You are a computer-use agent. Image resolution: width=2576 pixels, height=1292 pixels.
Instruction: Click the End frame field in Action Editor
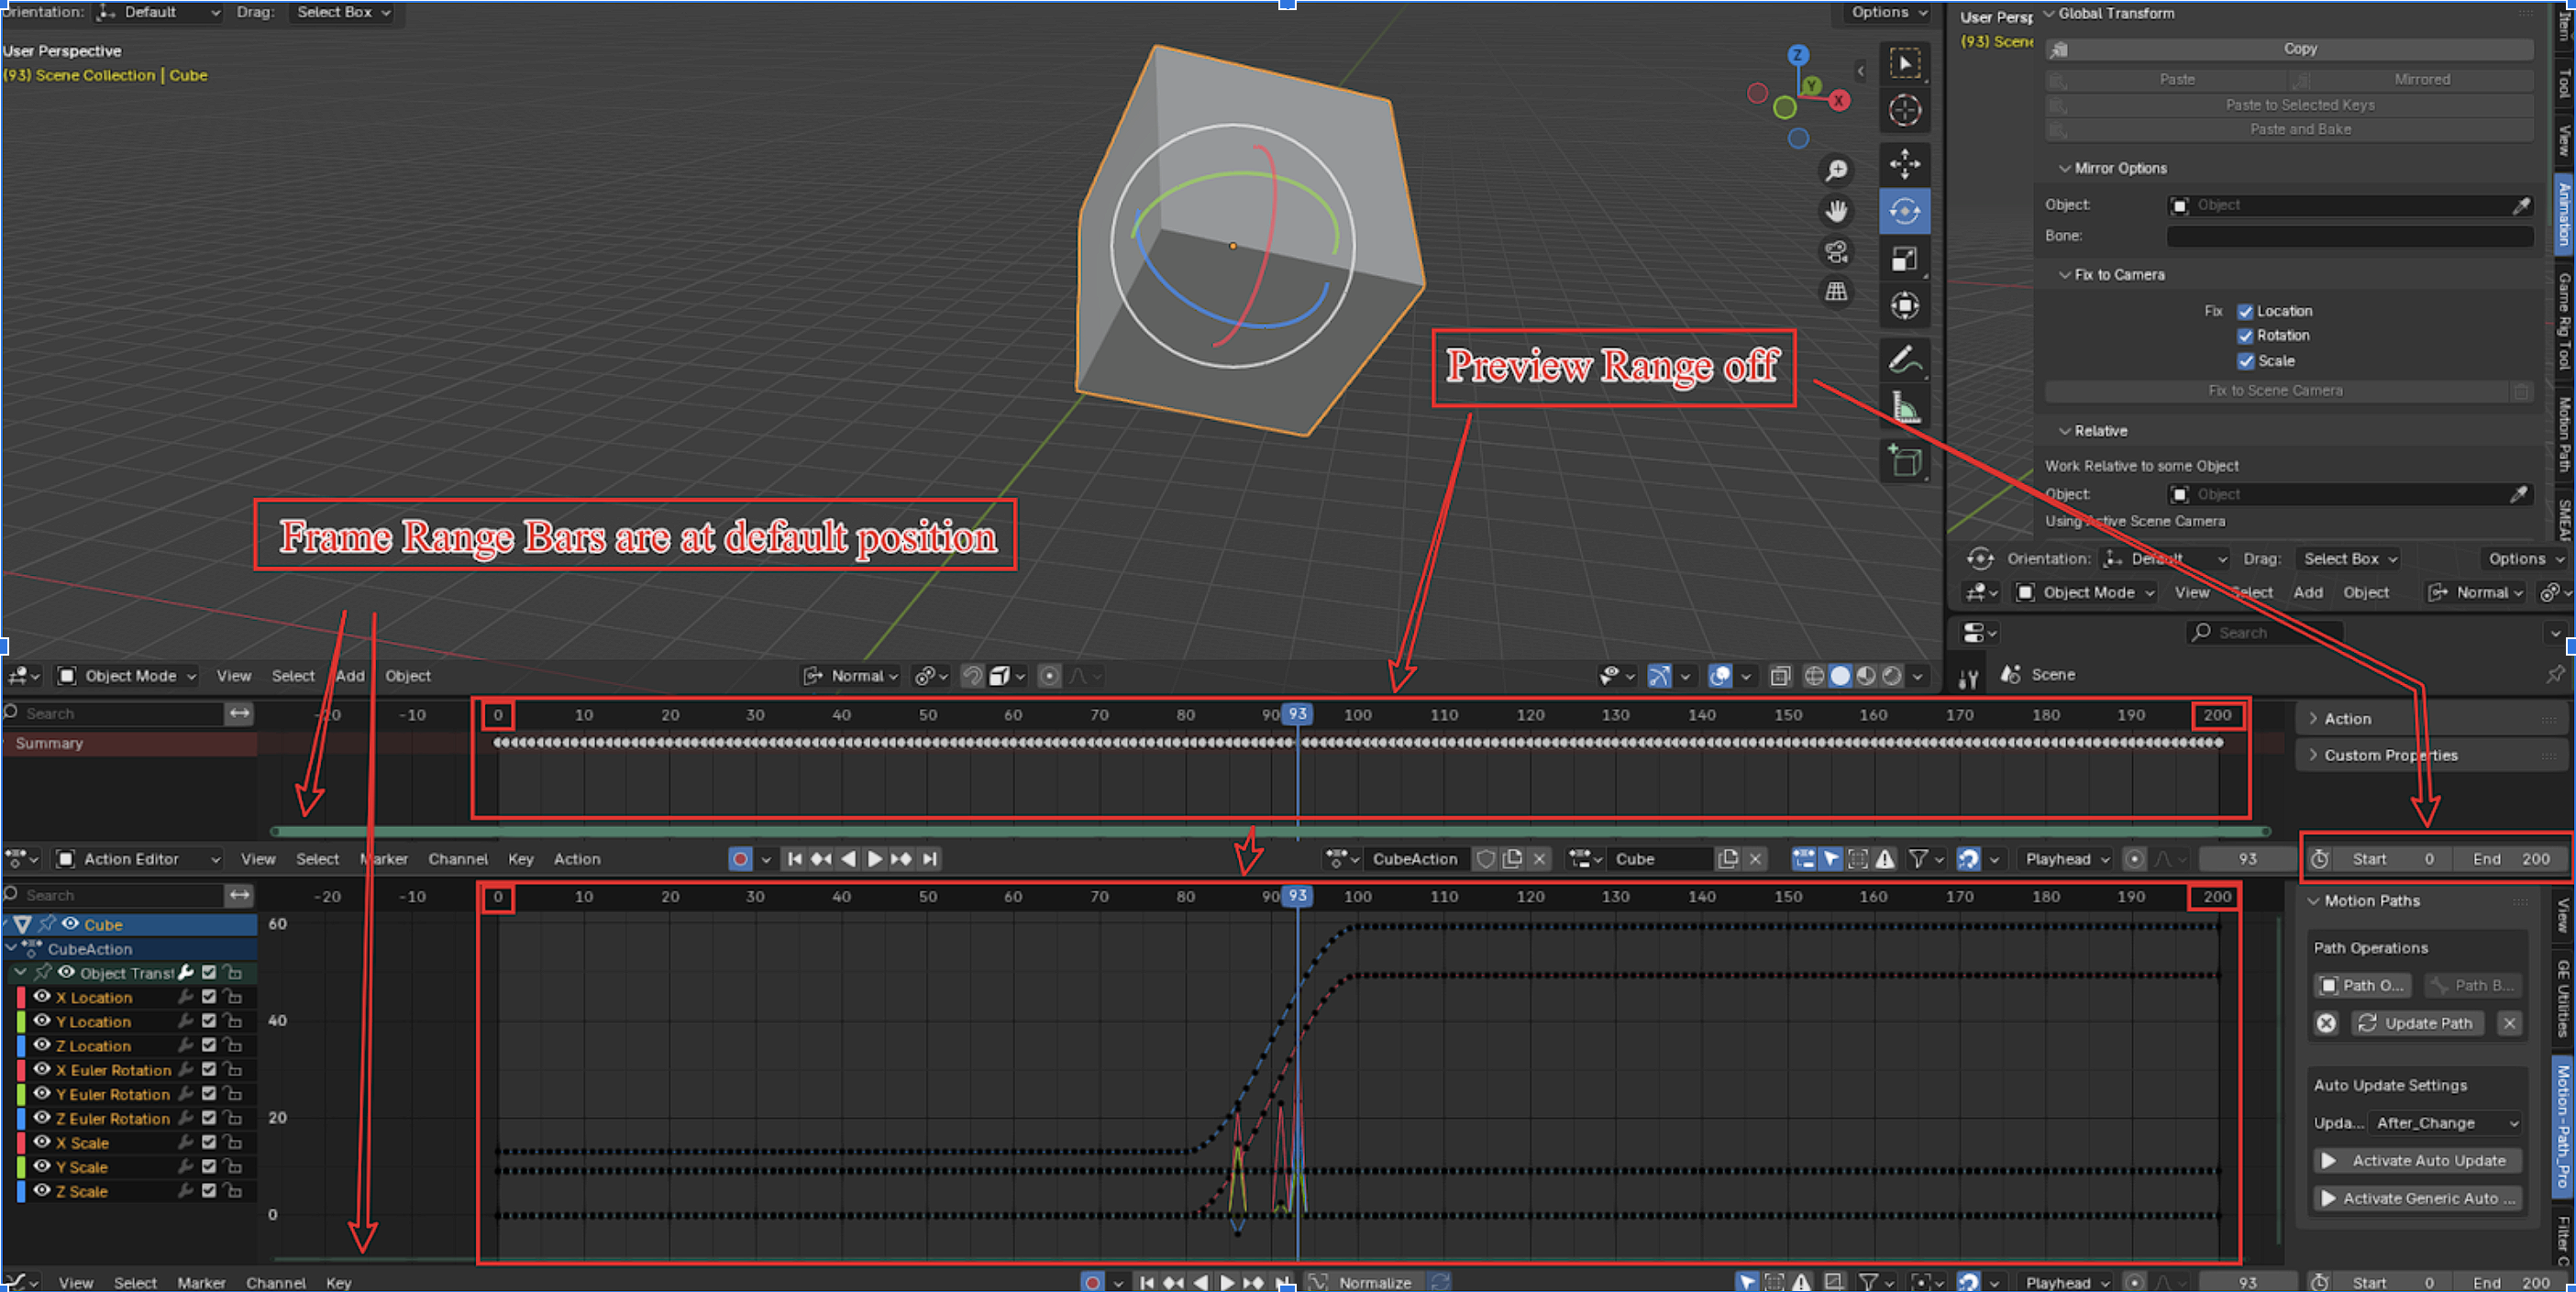(2510, 859)
